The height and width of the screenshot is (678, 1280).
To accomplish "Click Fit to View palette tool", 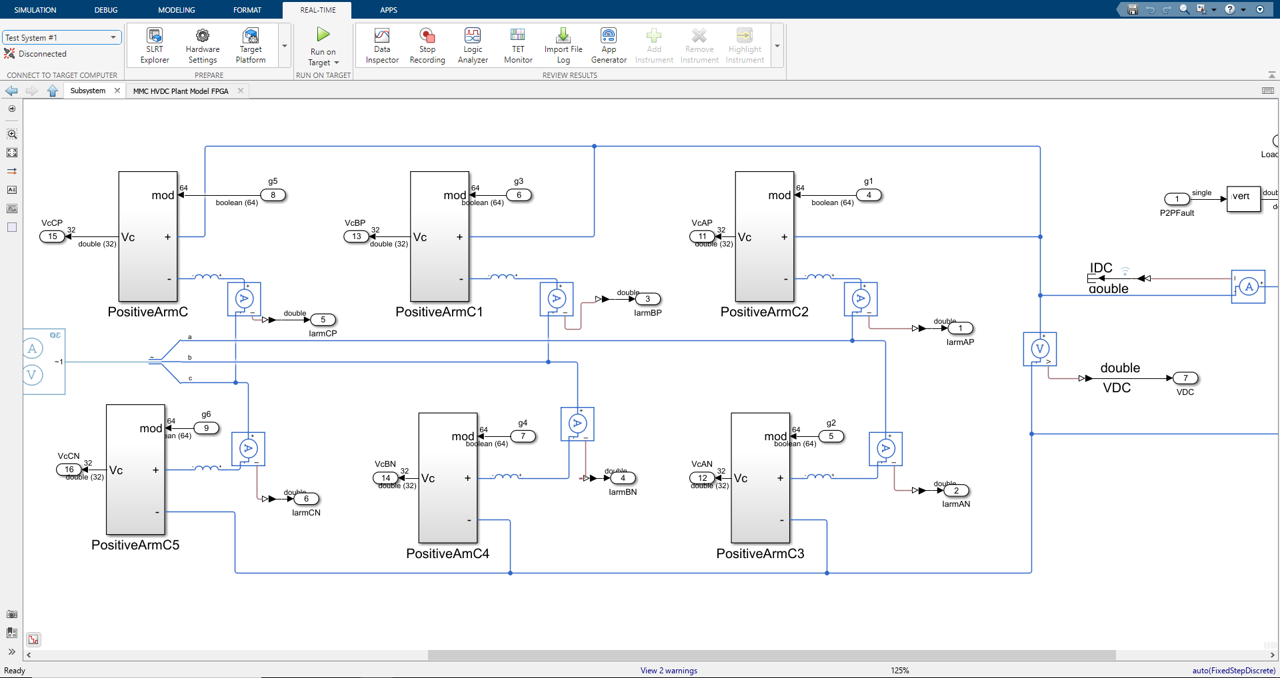I will 12,153.
